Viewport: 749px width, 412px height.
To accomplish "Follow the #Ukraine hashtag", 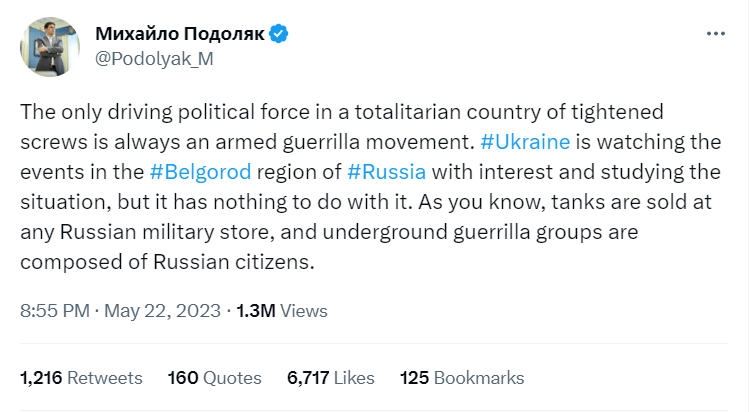I will coord(525,142).
